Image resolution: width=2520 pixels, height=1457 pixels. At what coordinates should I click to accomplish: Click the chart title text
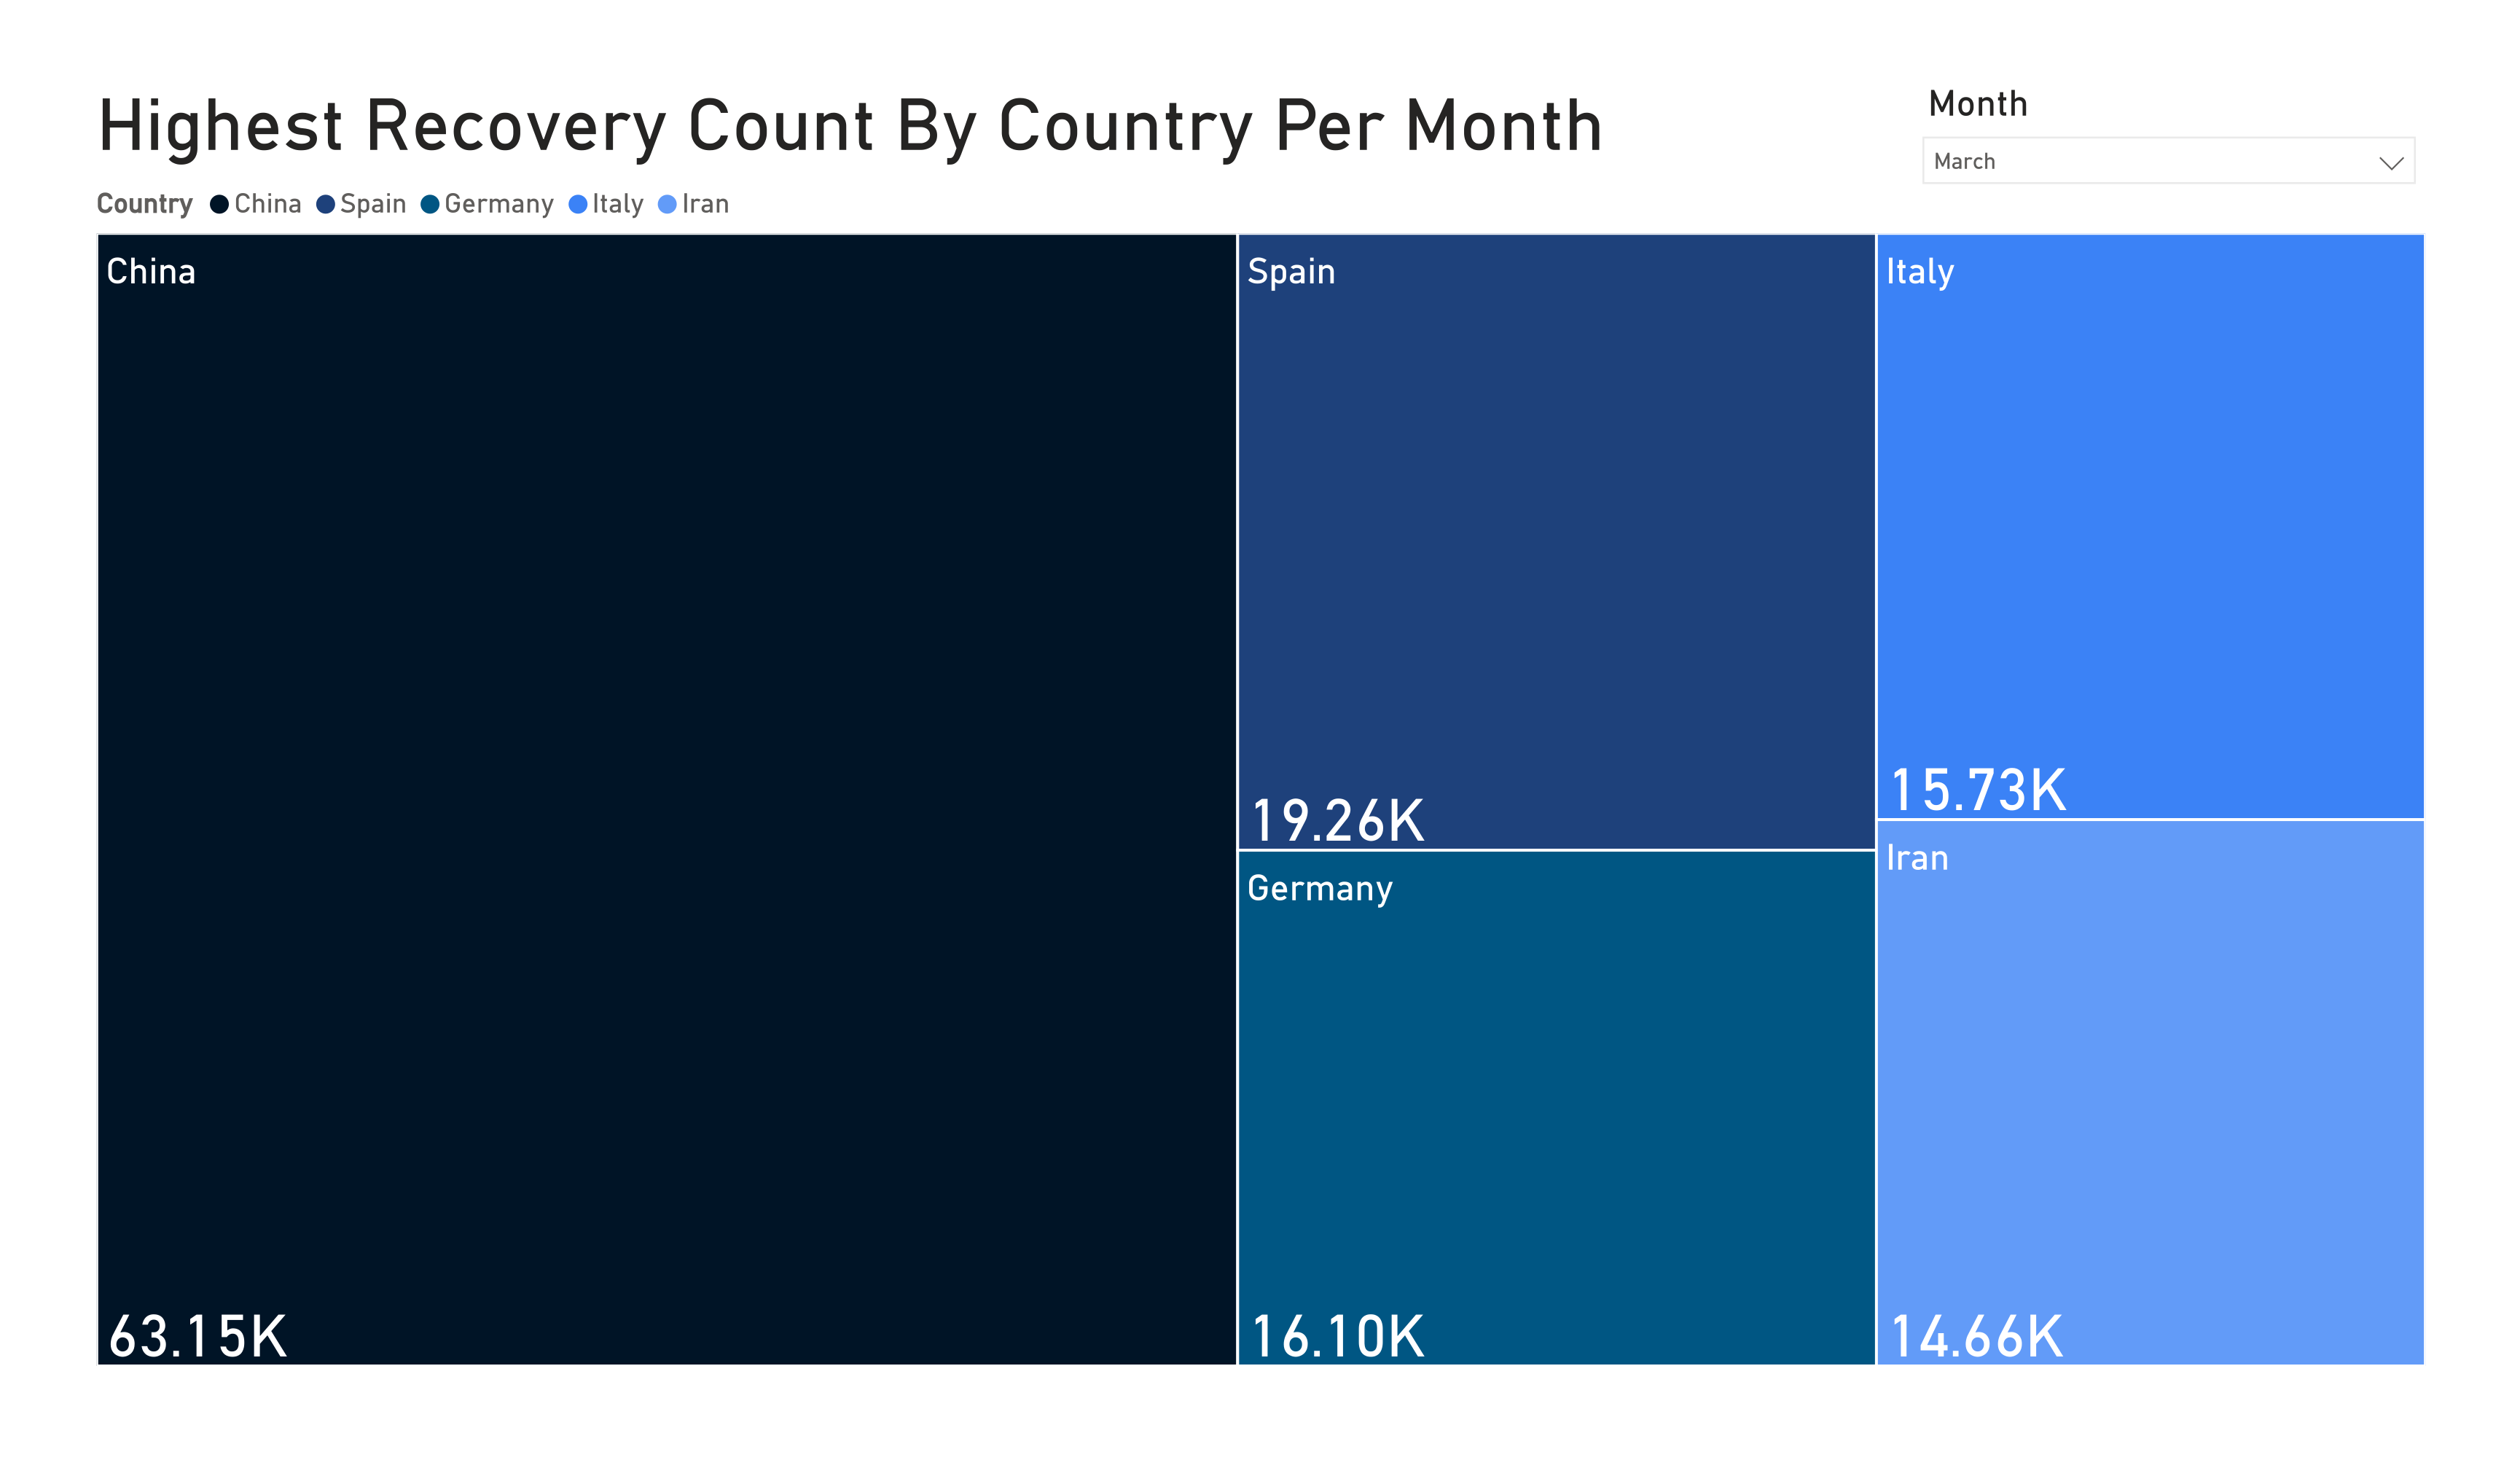pyautogui.click(x=850, y=126)
